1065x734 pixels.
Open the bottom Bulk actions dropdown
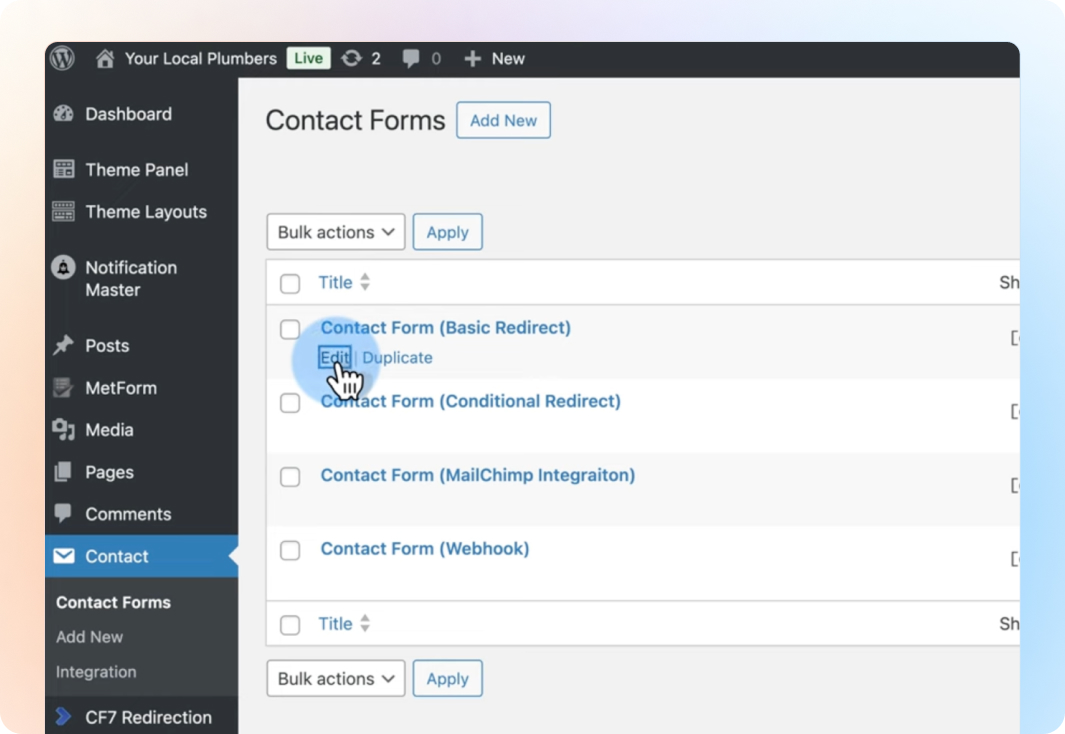[x=336, y=678]
